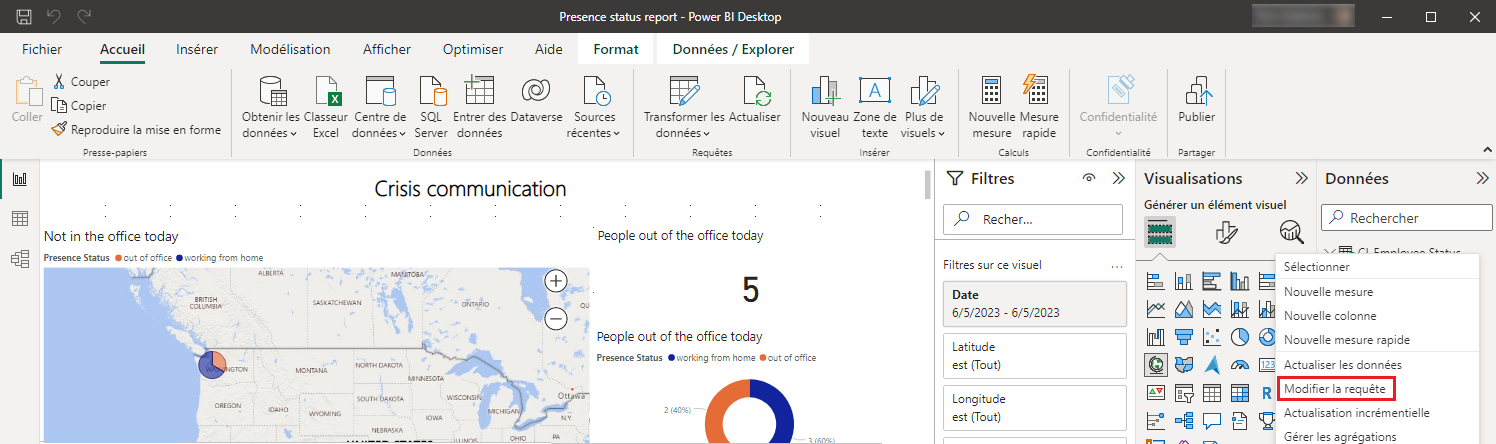Image resolution: width=1496 pixels, height=444 pixels.
Task: Open the Données / Explorer tab
Action: point(733,49)
